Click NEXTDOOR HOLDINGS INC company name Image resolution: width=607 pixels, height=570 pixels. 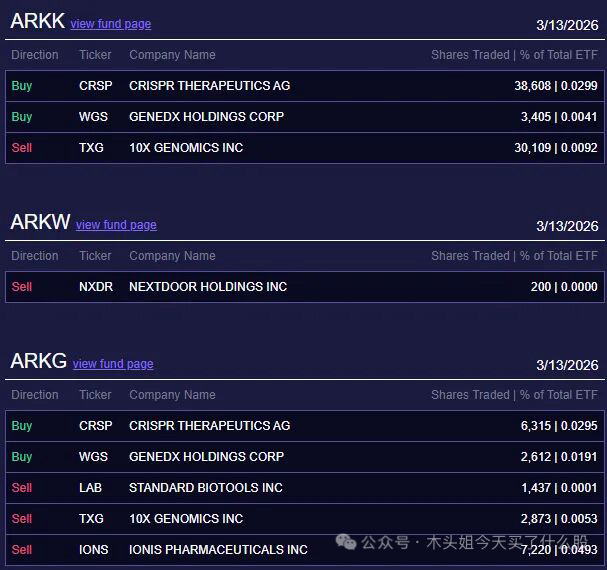tap(208, 287)
